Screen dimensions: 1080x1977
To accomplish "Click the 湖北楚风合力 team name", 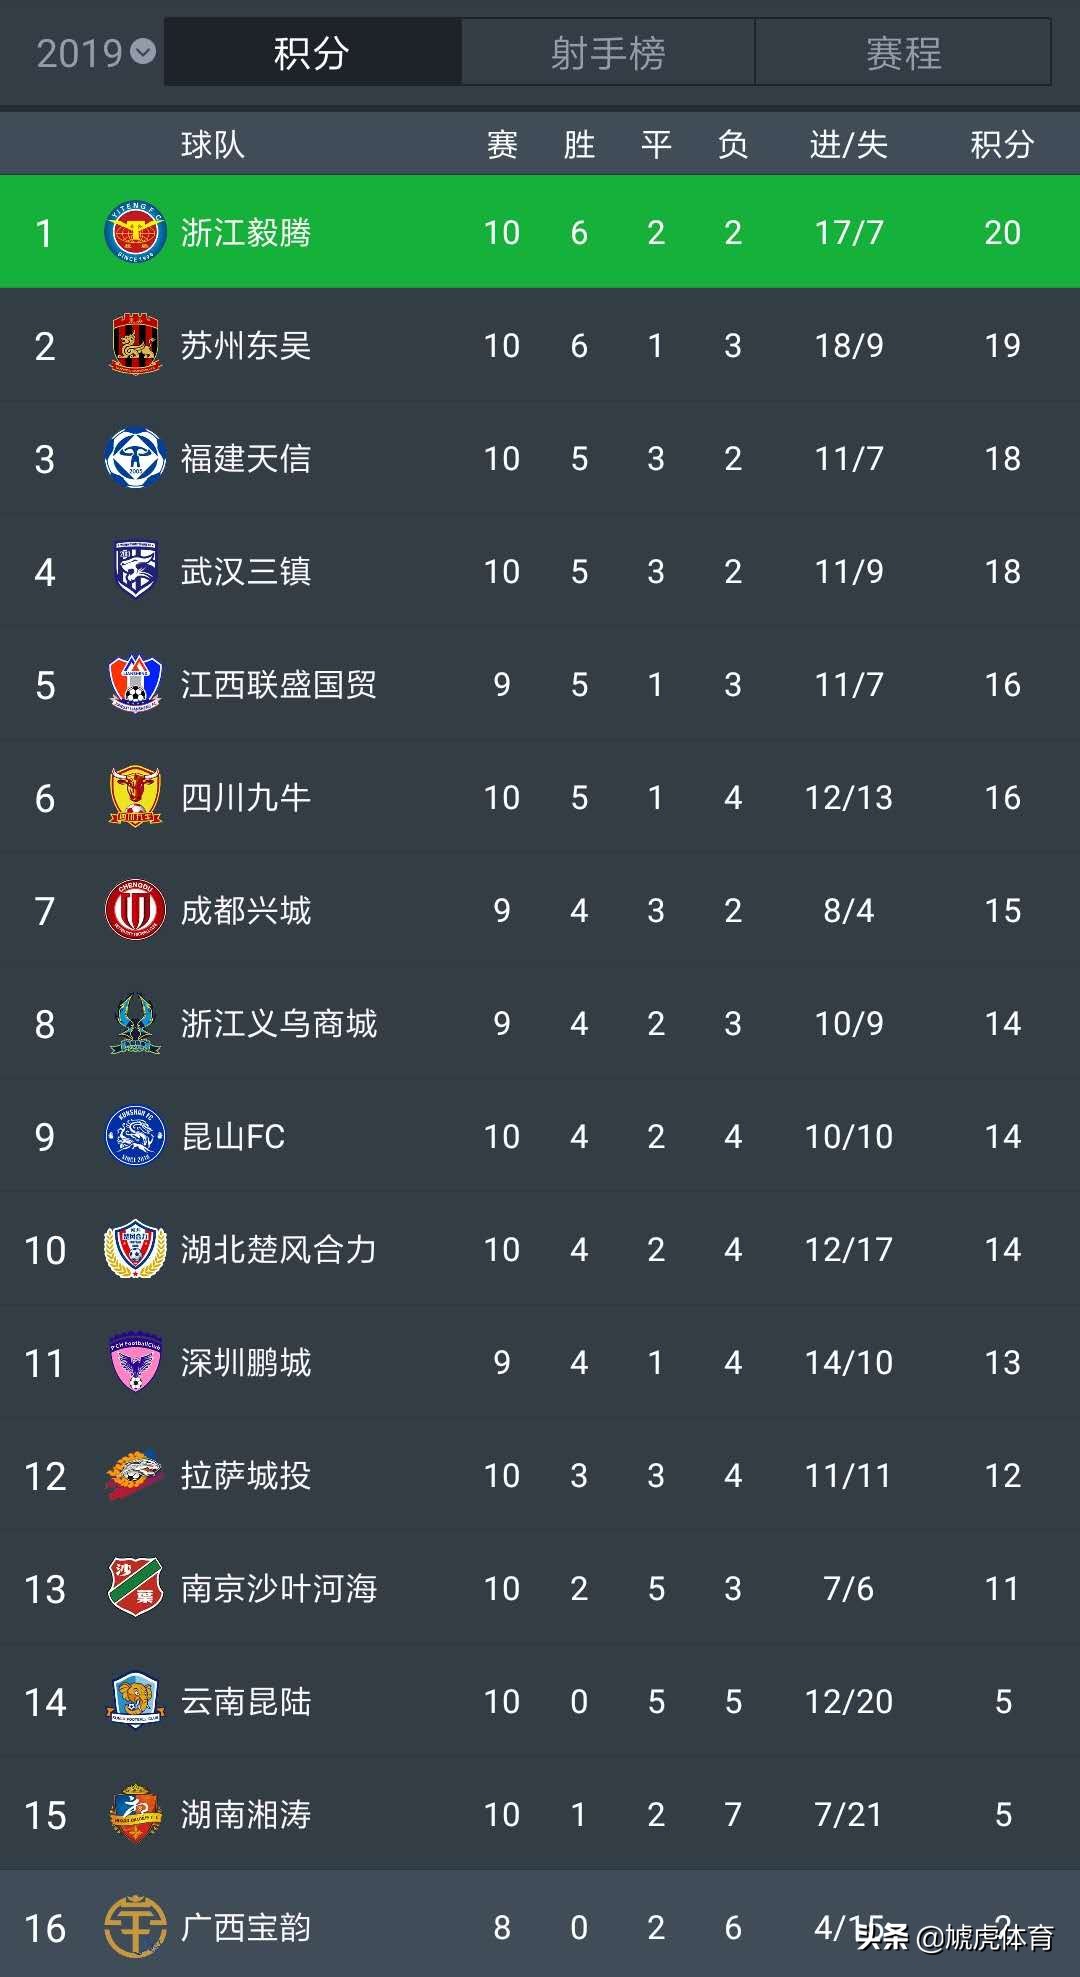I will (x=278, y=1250).
